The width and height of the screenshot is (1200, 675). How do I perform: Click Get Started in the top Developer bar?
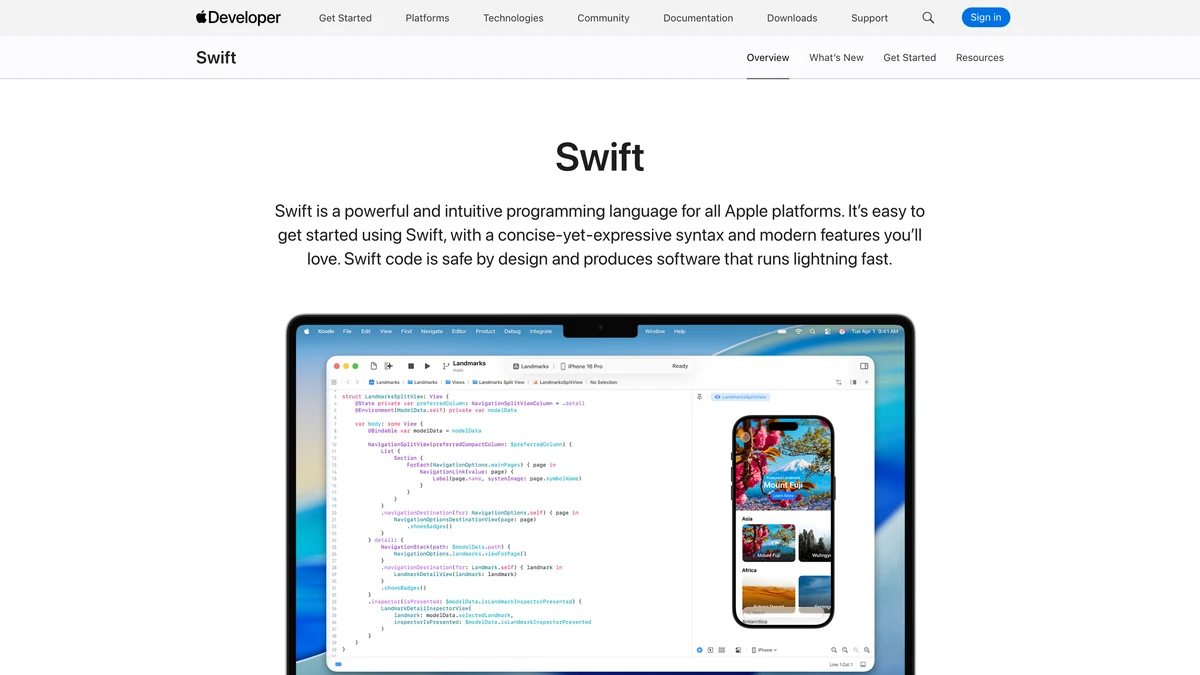click(345, 18)
